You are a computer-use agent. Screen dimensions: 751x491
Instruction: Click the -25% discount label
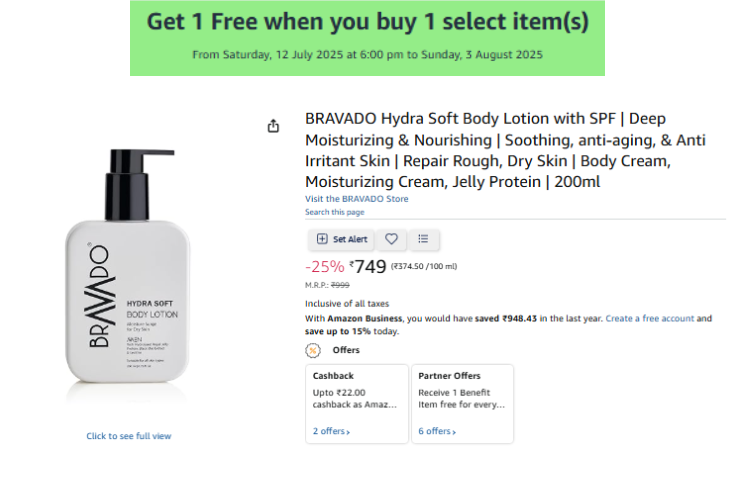pyautogui.click(x=324, y=267)
